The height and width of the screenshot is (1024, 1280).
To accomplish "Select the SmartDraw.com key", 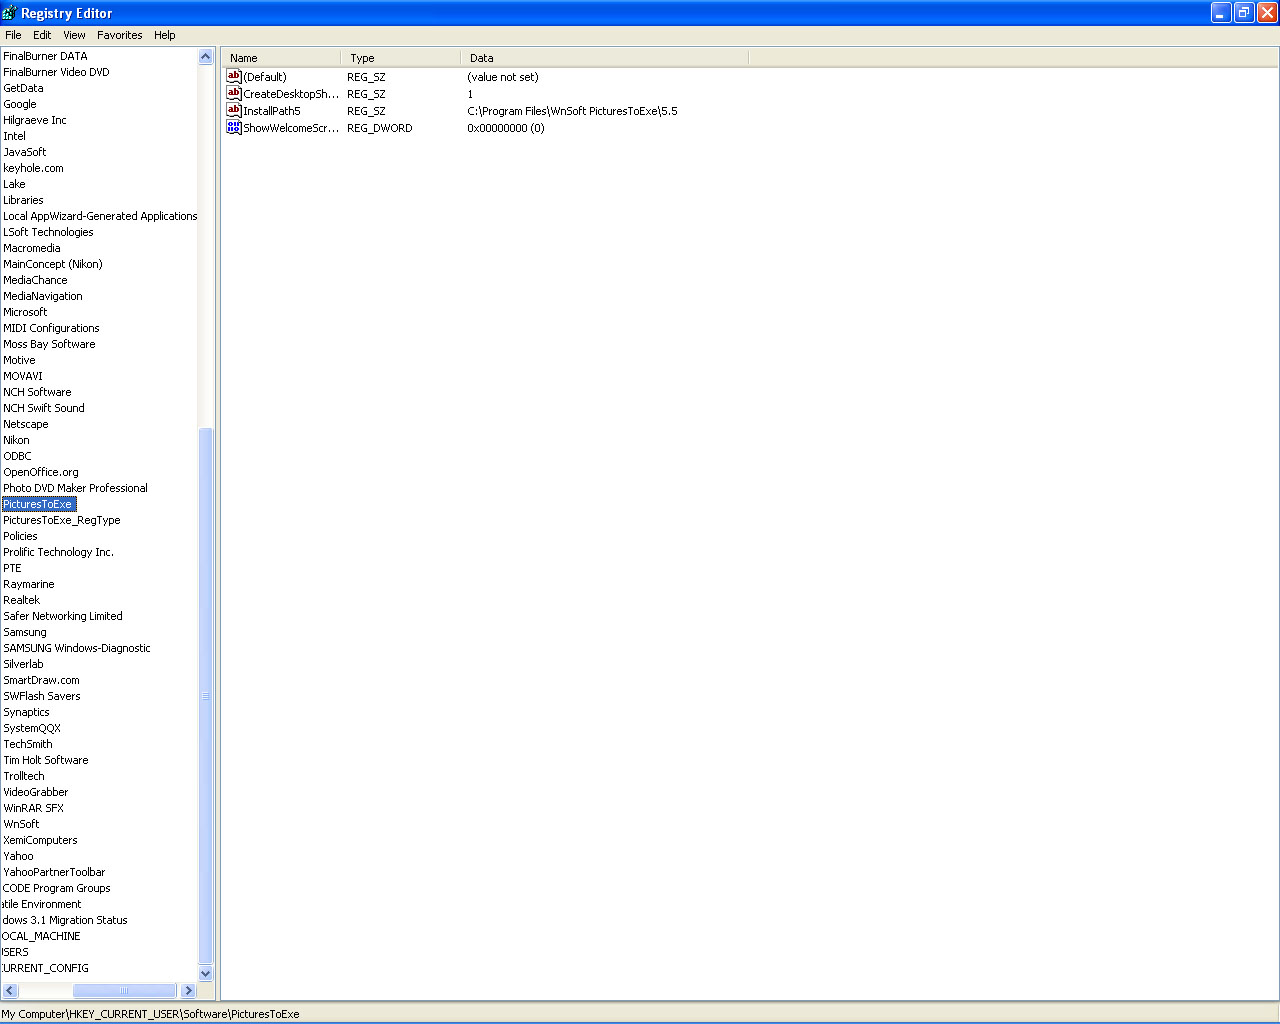I will (41, 680).
